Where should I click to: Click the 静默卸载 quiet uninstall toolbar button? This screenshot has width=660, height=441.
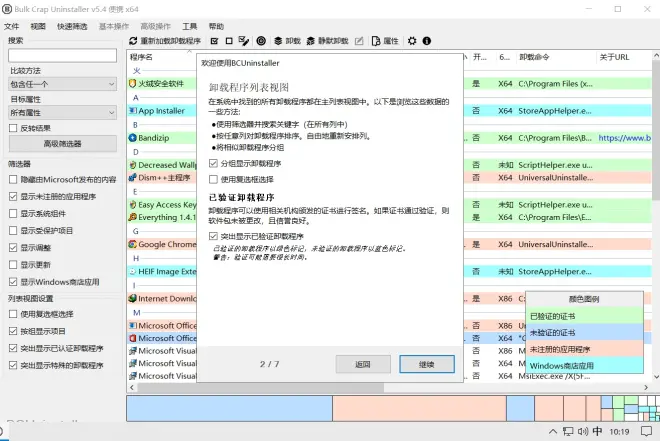[x=327, y=41]
